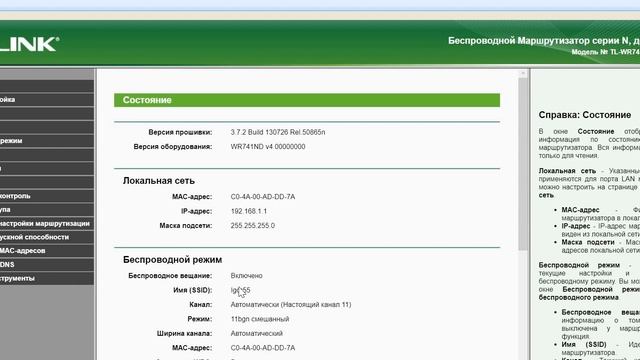The height and width of the screenshot is (360, 640).
Task: Click the 'Версия оборудования:' label
Action: 173,147
